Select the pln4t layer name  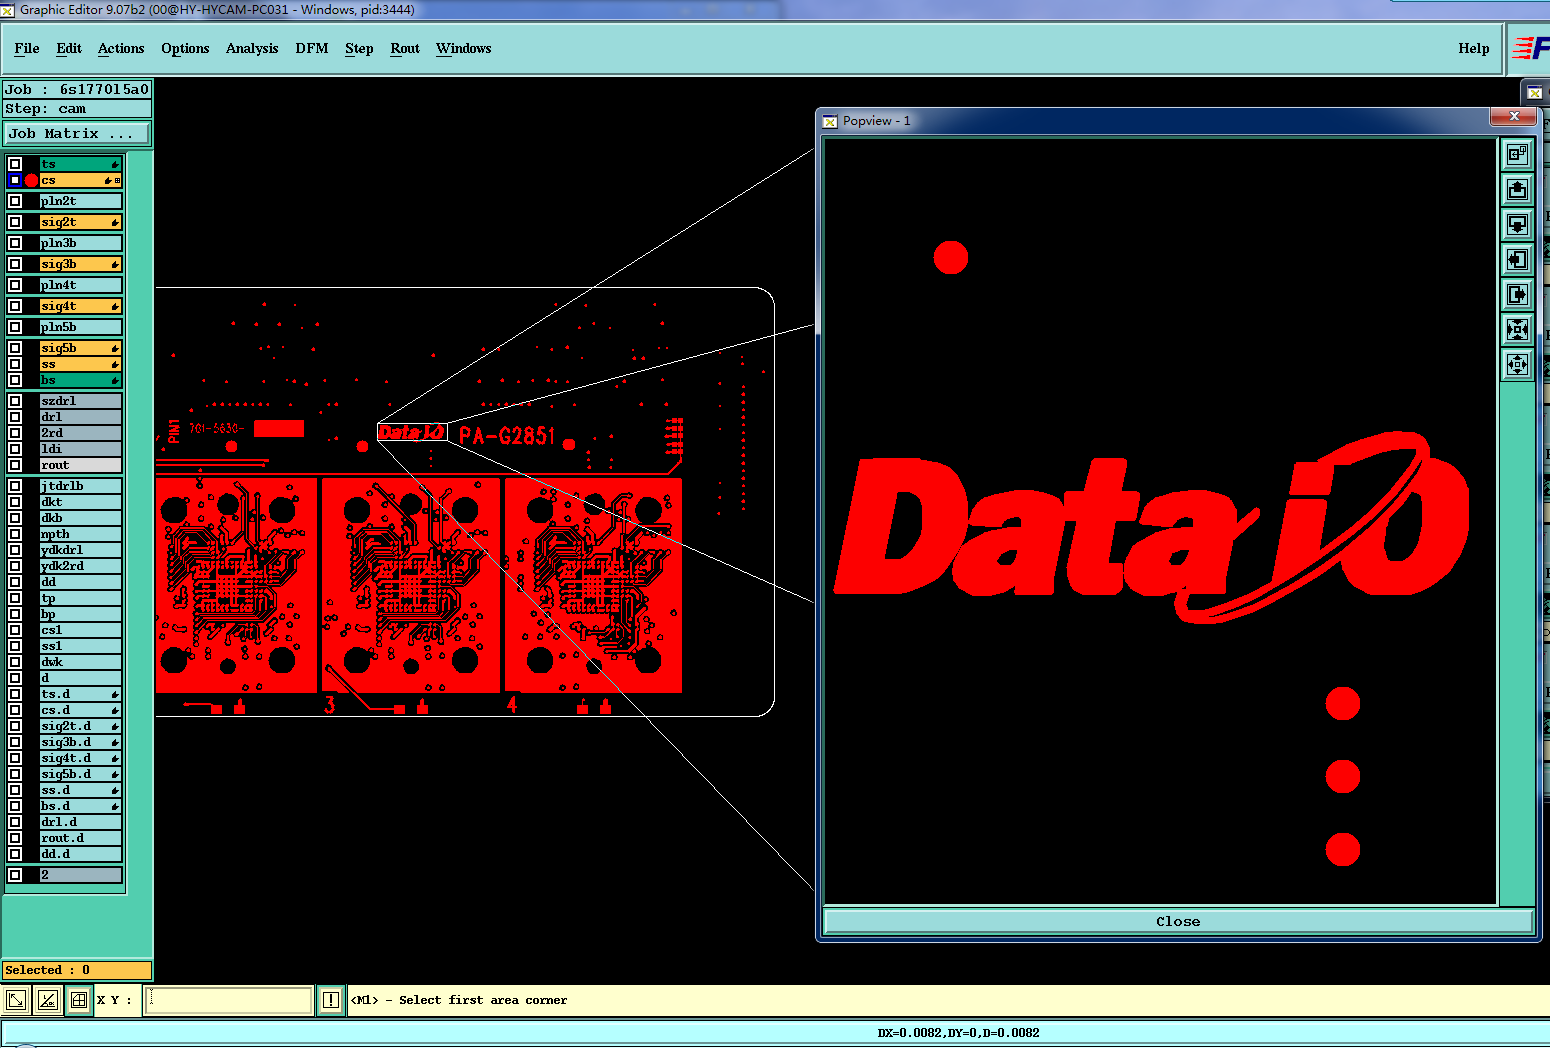coord(80,285)
